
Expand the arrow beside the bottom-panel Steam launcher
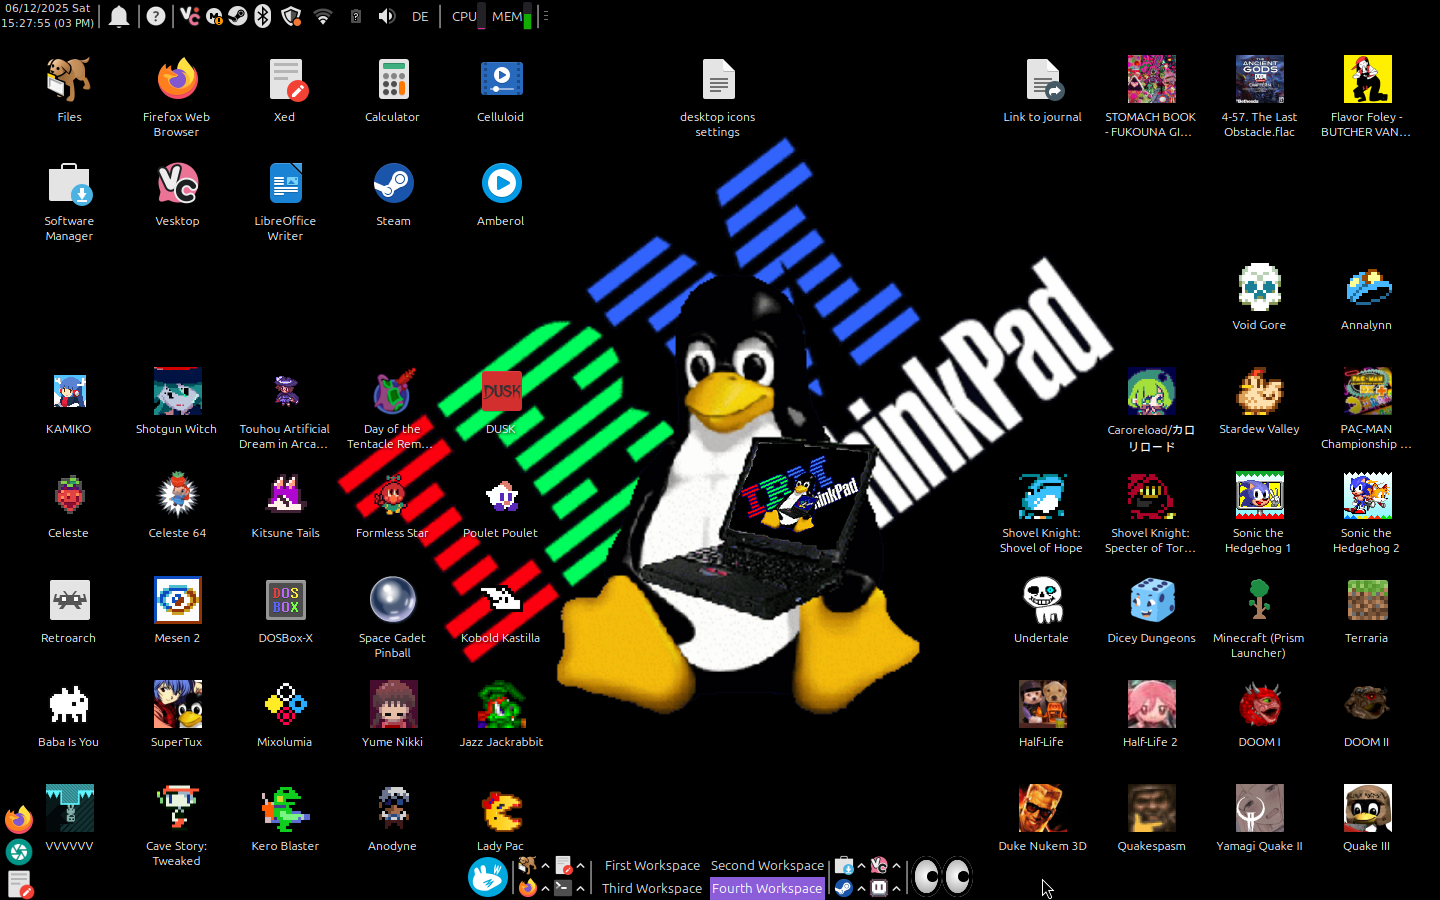[x=861, y=888]
